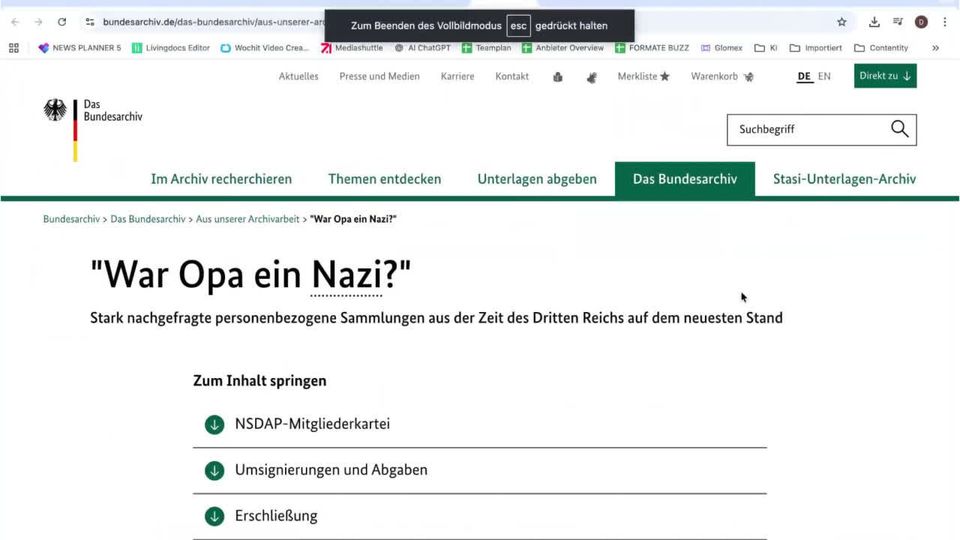Switch site language to EN
This screenshot has width=960, height=540.
824,76
